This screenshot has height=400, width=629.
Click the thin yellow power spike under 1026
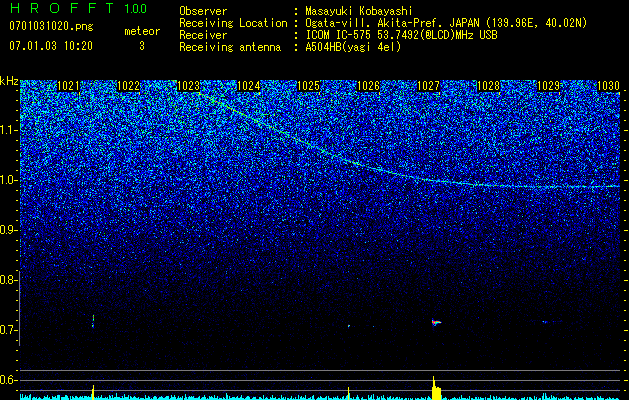click(349, 393)
